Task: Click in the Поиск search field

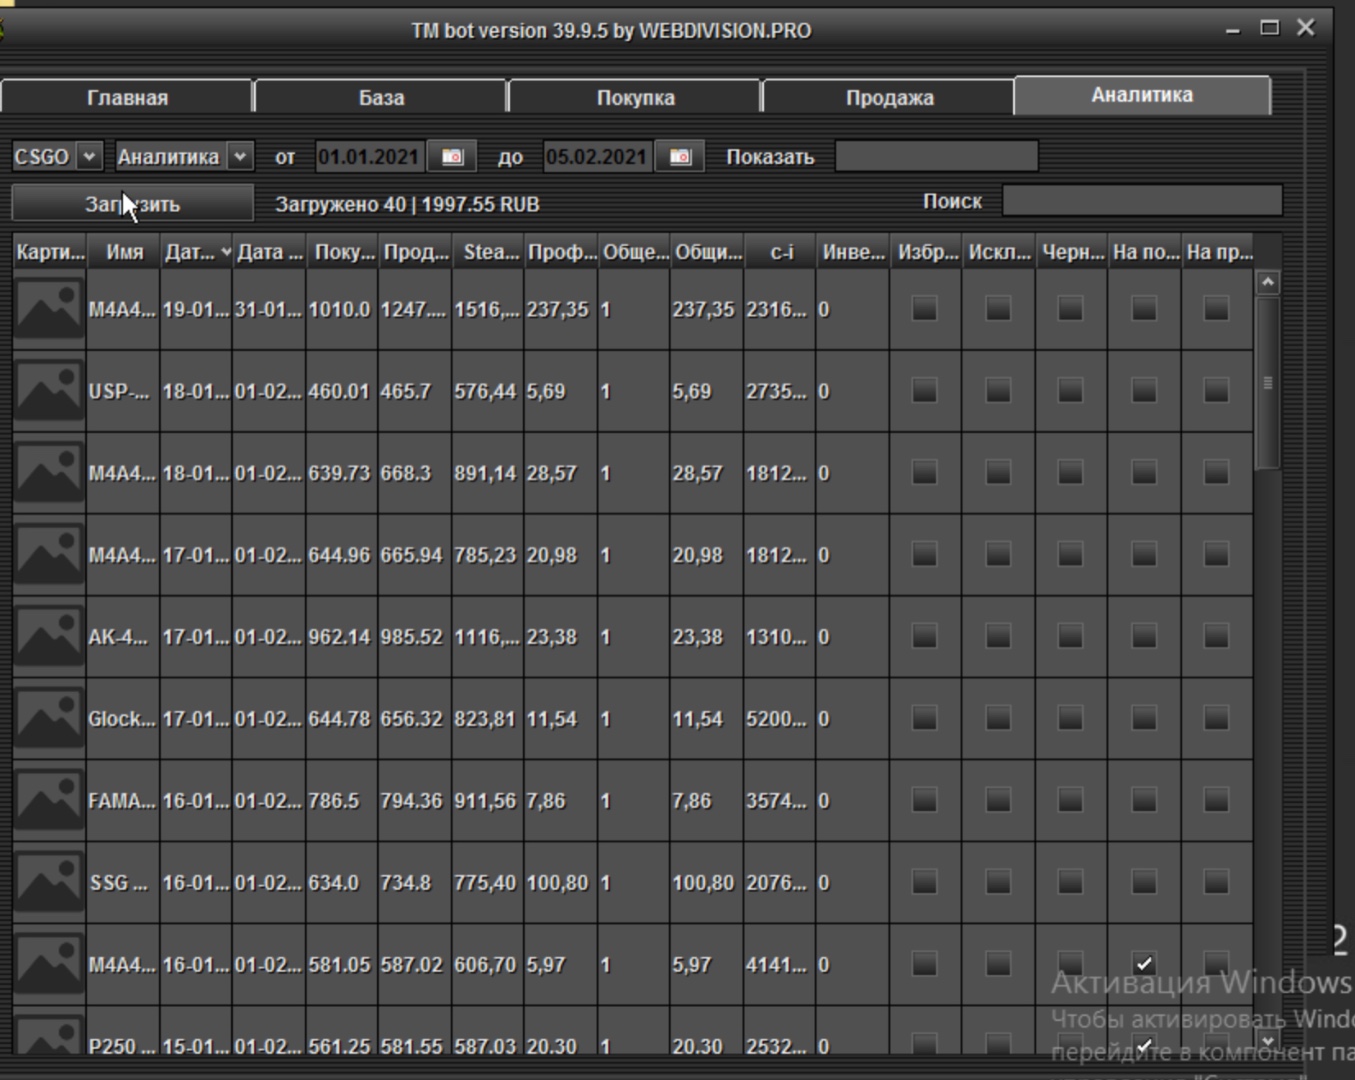Action: 1141,201
